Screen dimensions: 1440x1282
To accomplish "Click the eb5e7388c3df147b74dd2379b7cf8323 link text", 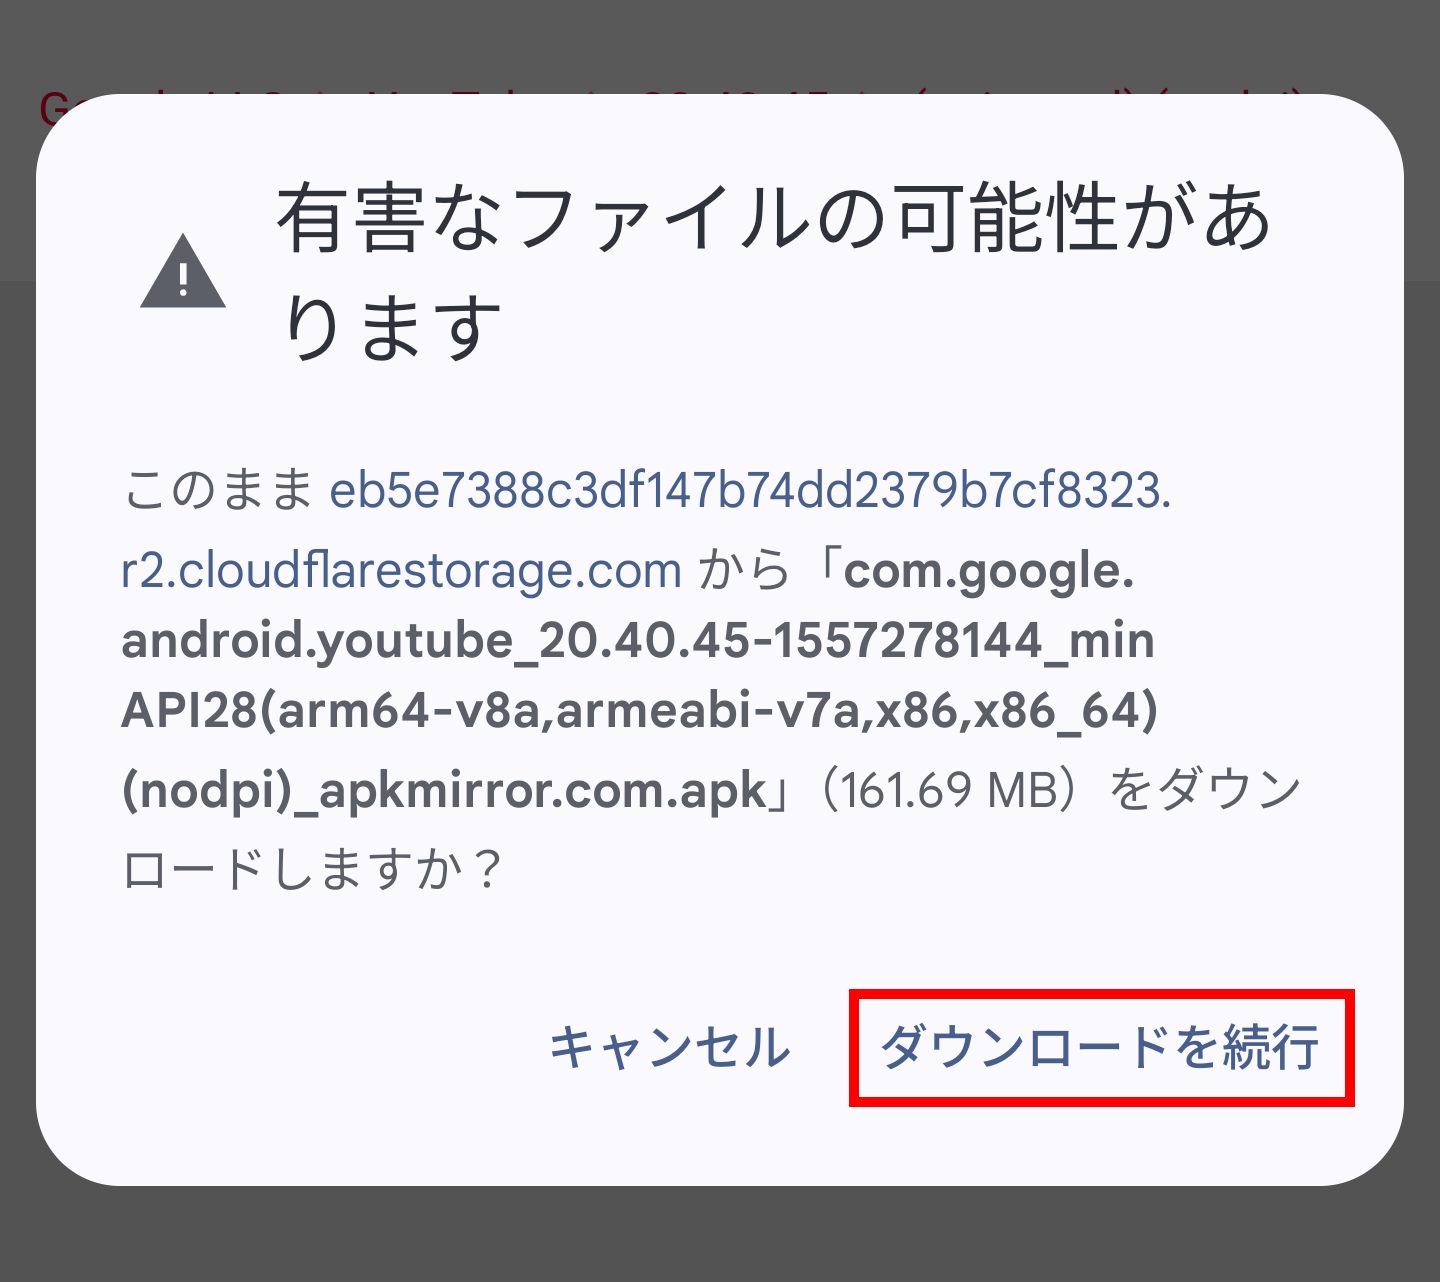I will coord(750,490).
